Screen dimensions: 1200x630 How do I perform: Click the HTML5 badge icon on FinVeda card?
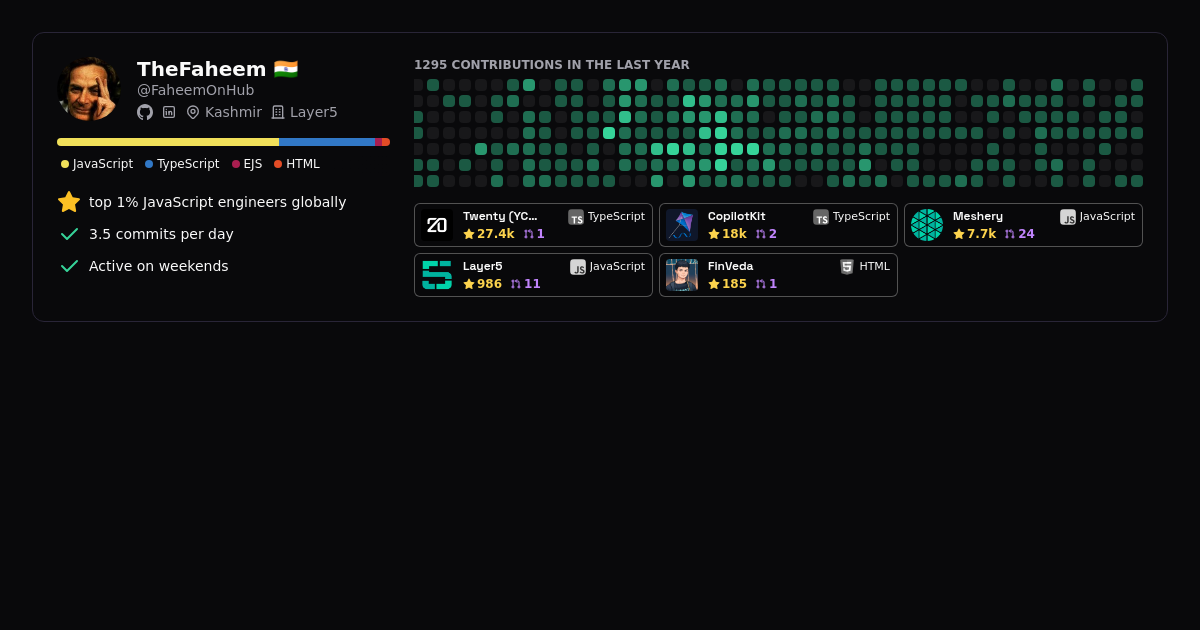847,267
